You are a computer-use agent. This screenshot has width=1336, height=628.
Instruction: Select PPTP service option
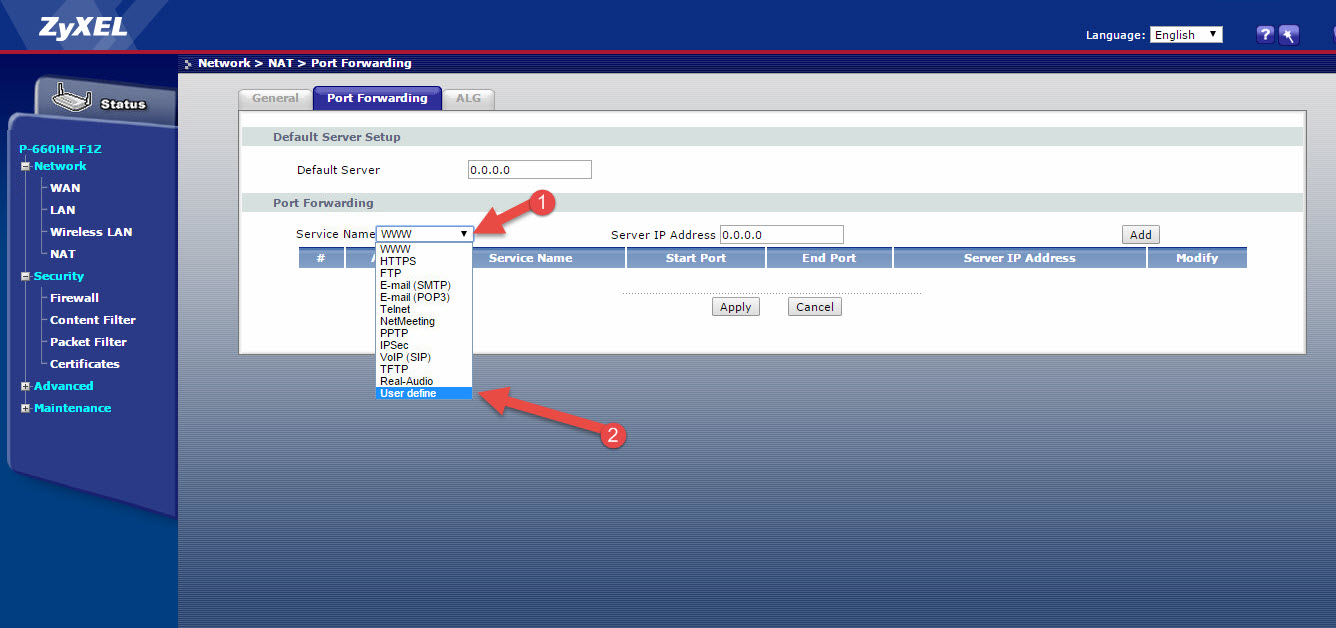[423, 333]
